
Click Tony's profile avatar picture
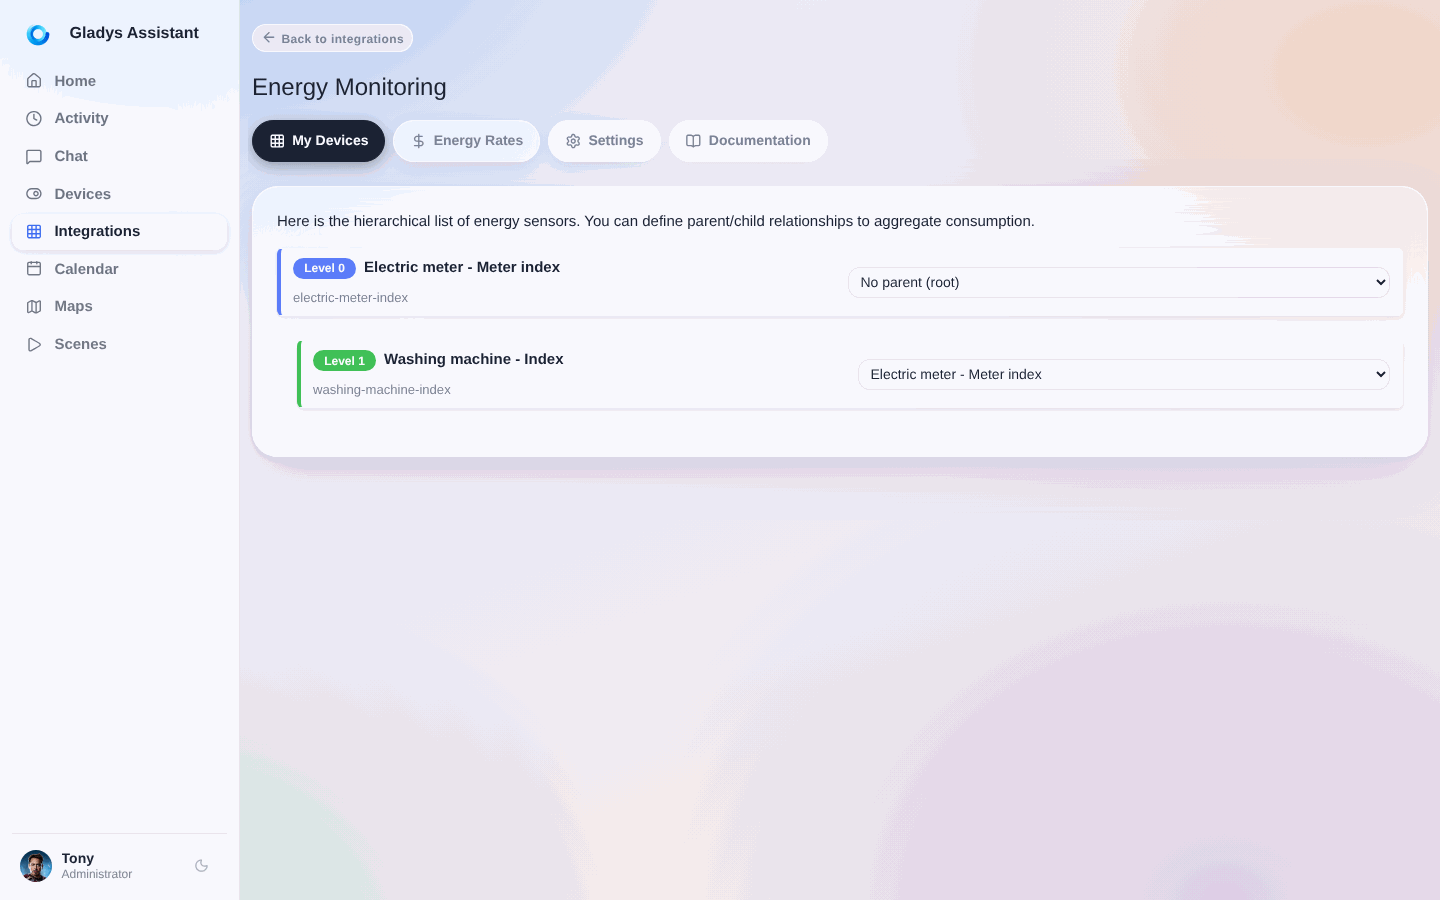[36, 866]
